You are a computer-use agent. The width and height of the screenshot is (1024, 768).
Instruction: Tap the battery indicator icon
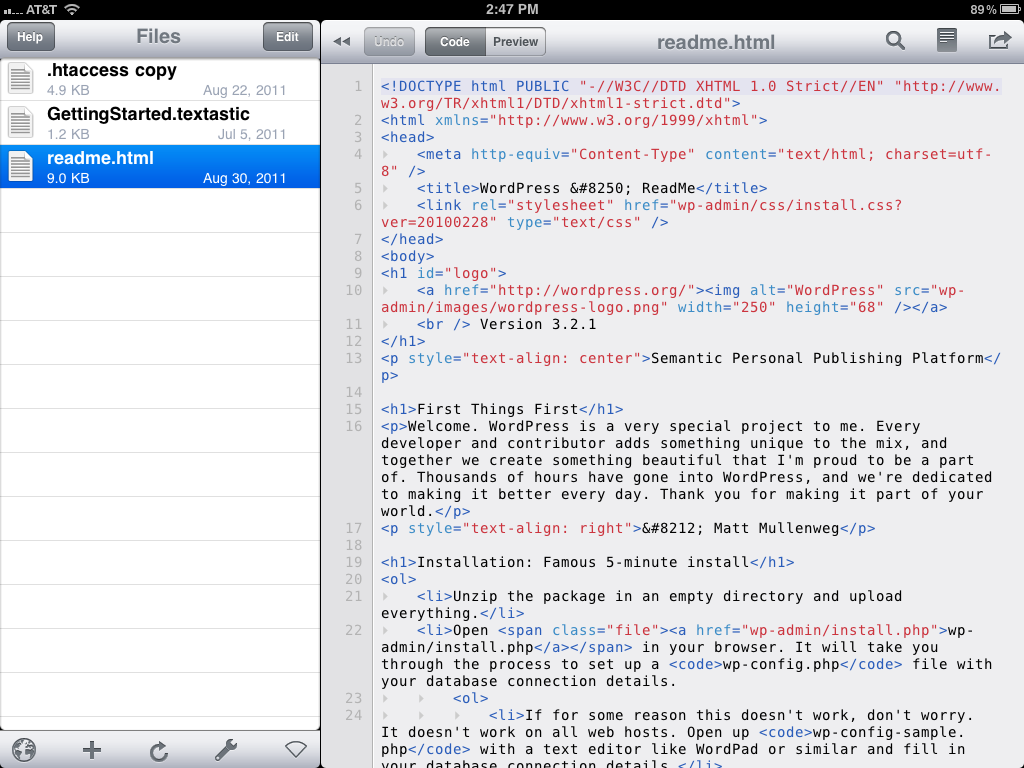(x=1010, y=9)
